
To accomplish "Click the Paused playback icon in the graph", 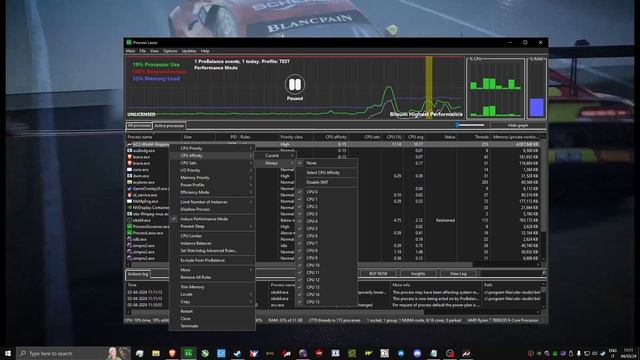I will click(295, 84).
